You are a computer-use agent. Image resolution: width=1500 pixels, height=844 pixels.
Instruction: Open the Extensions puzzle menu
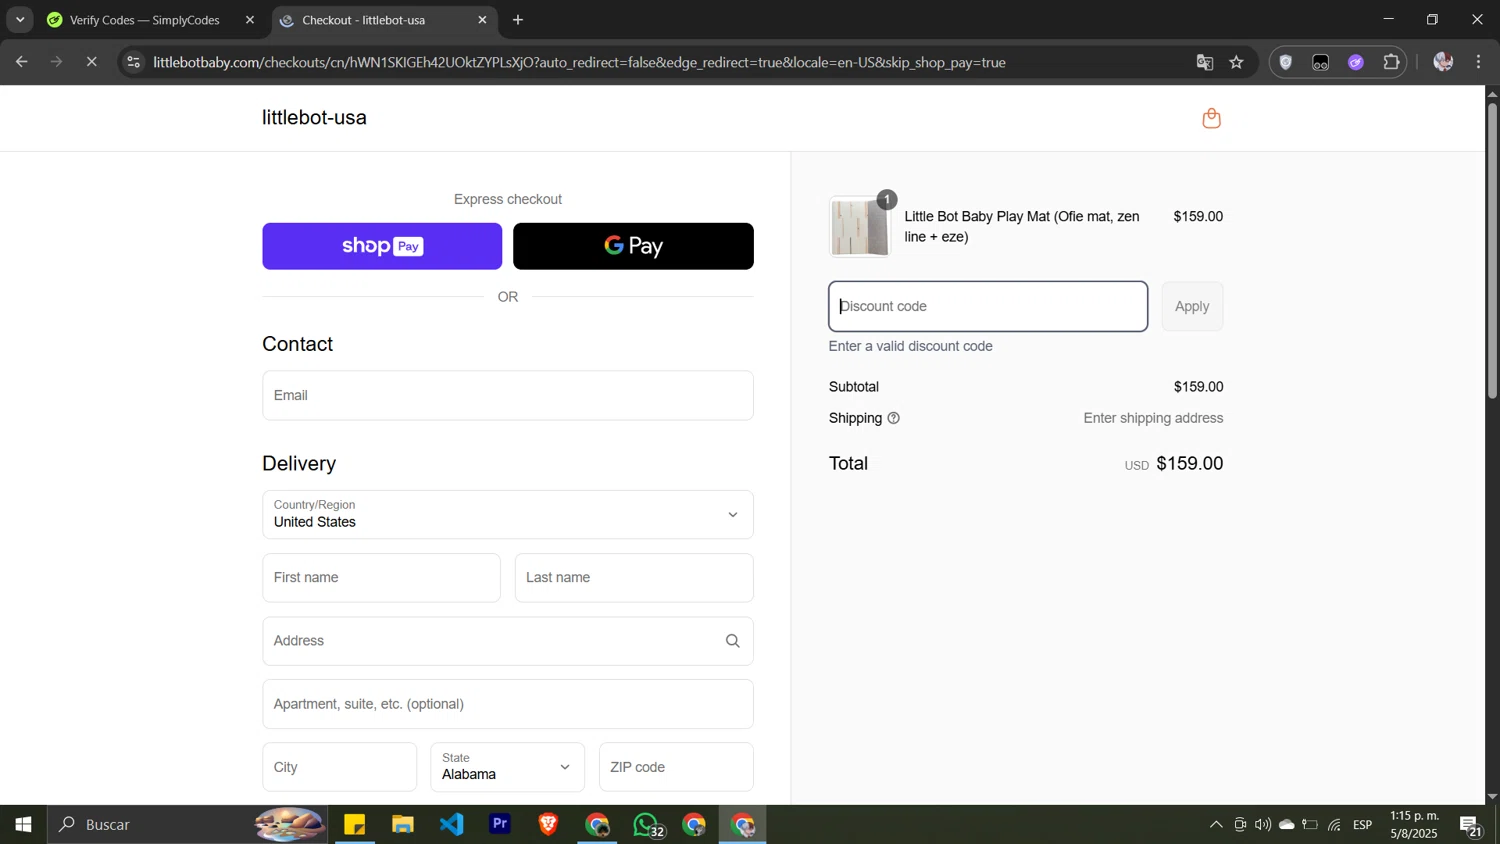1391,62
